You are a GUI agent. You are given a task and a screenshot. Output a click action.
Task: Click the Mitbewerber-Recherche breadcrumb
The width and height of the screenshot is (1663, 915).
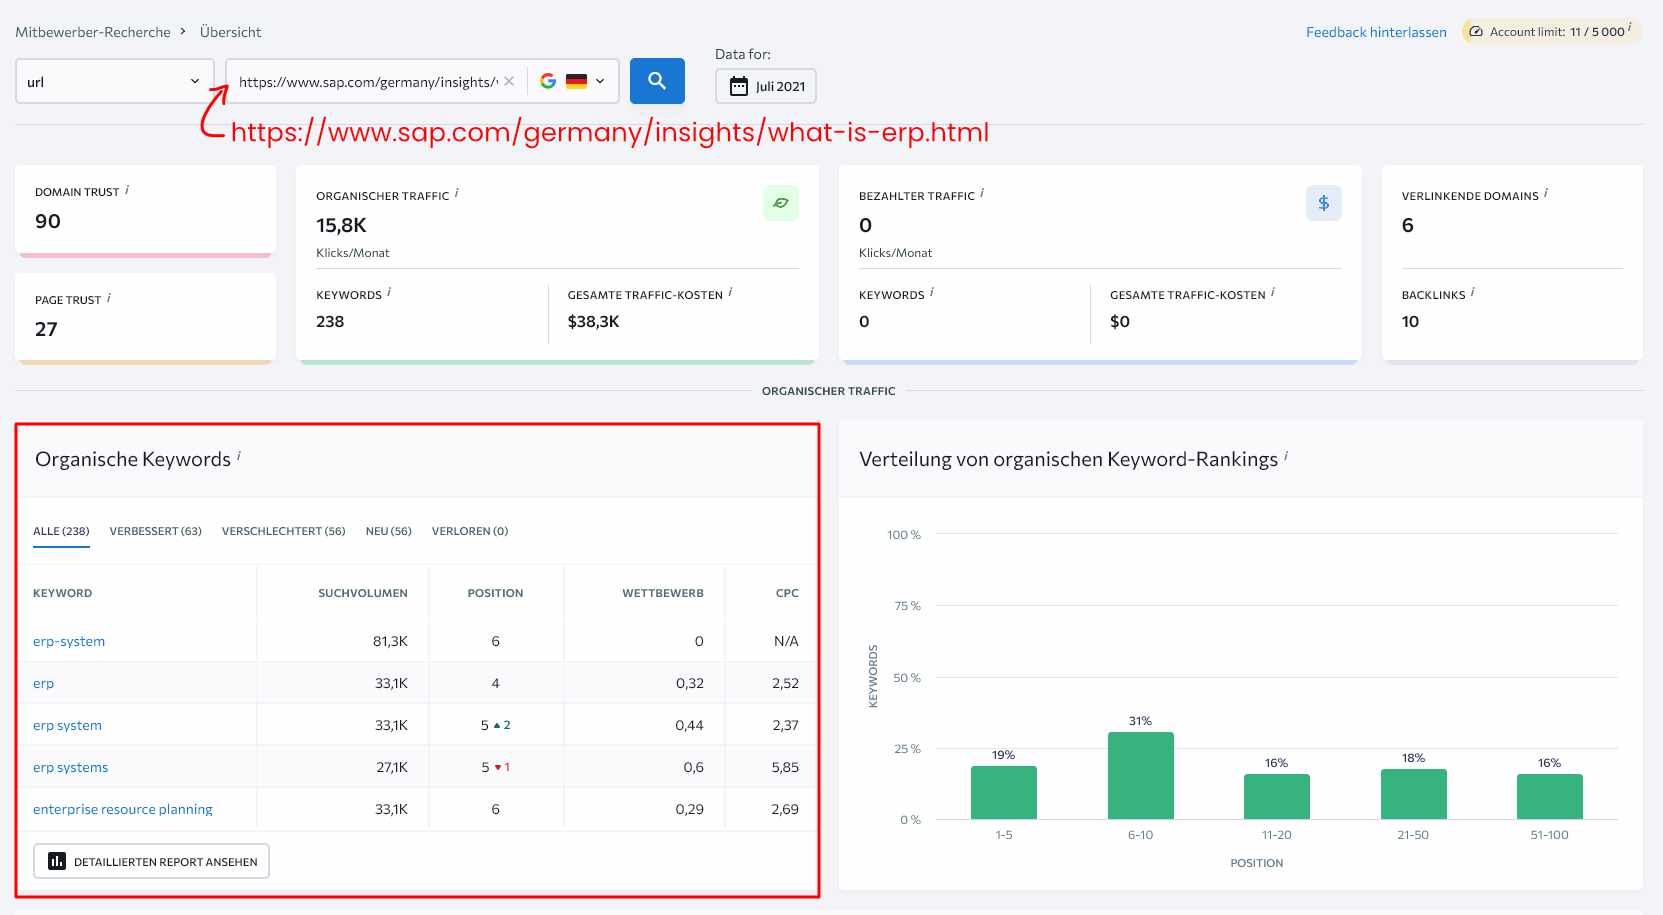click(93, 32)
